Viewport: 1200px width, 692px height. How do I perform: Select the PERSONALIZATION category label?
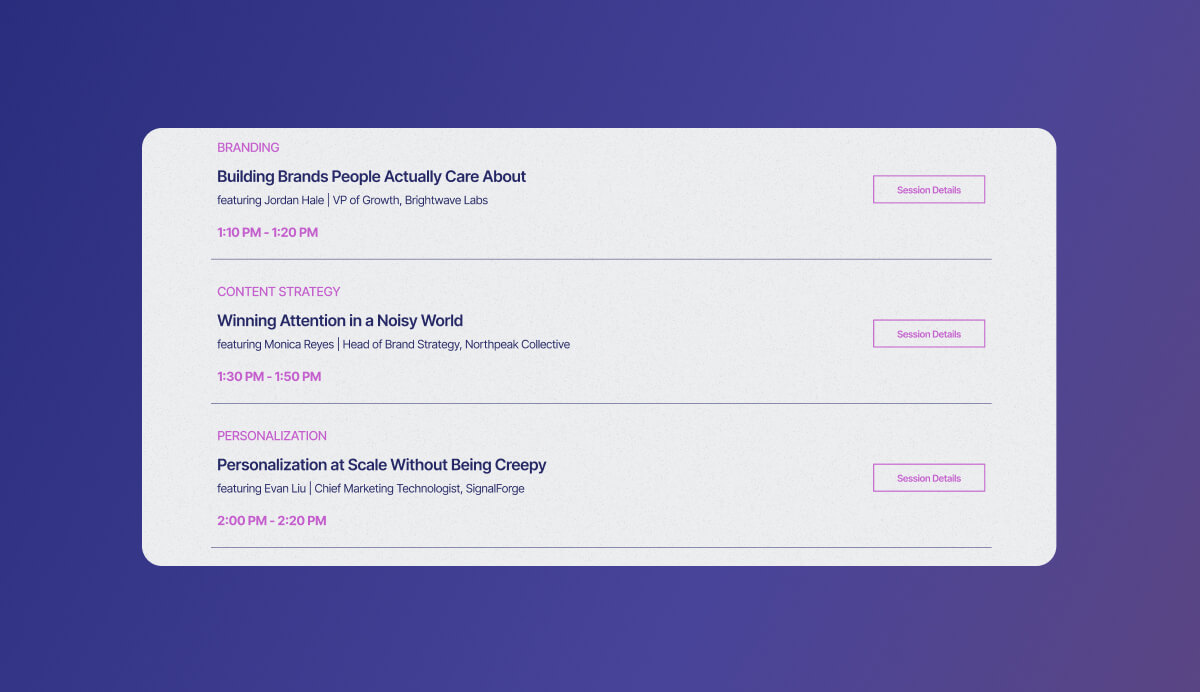[272, 435]
